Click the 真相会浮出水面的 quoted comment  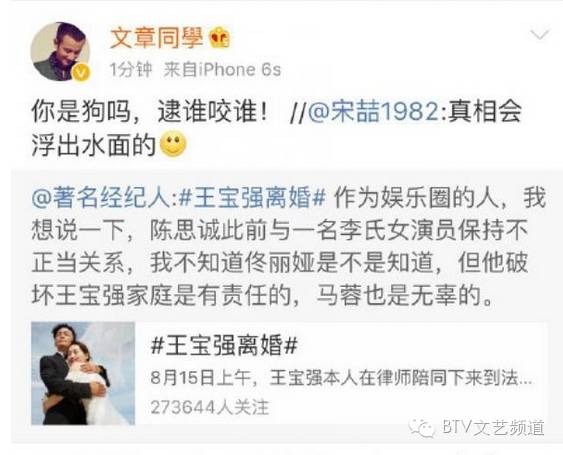(276, 128)
